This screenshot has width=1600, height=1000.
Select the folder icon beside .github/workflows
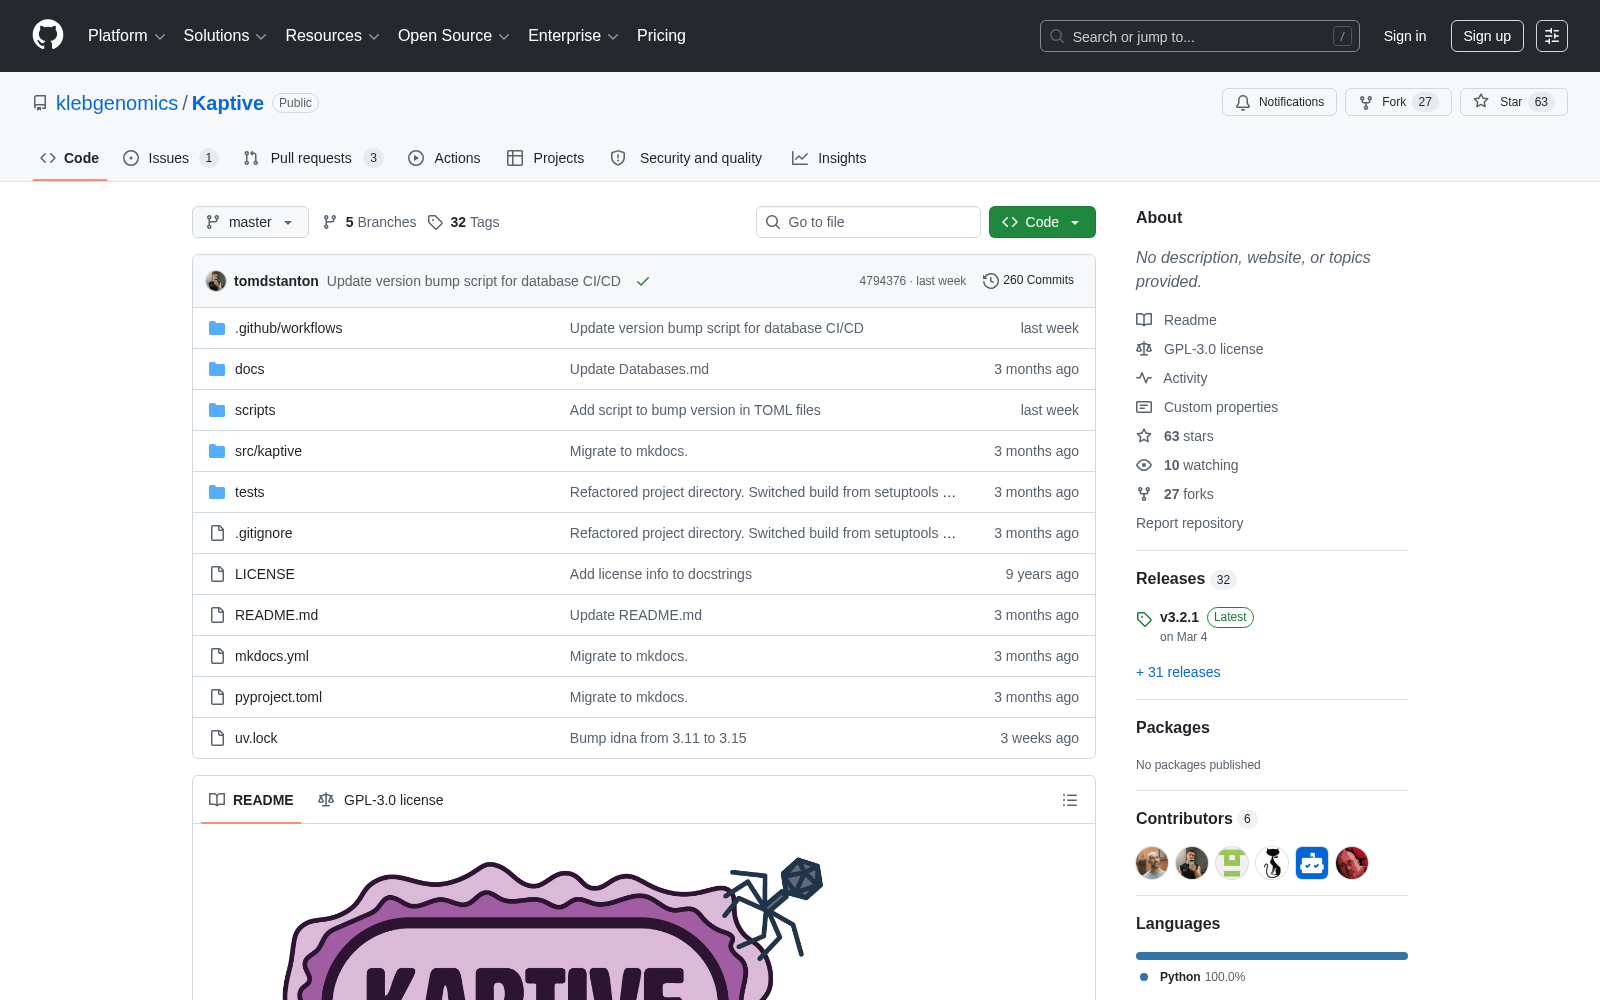click(x=217, y=328)
